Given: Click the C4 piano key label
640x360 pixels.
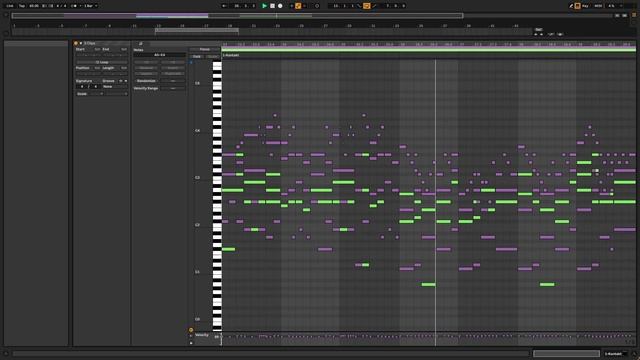Looking at the screenshot, I should point(198,131).
